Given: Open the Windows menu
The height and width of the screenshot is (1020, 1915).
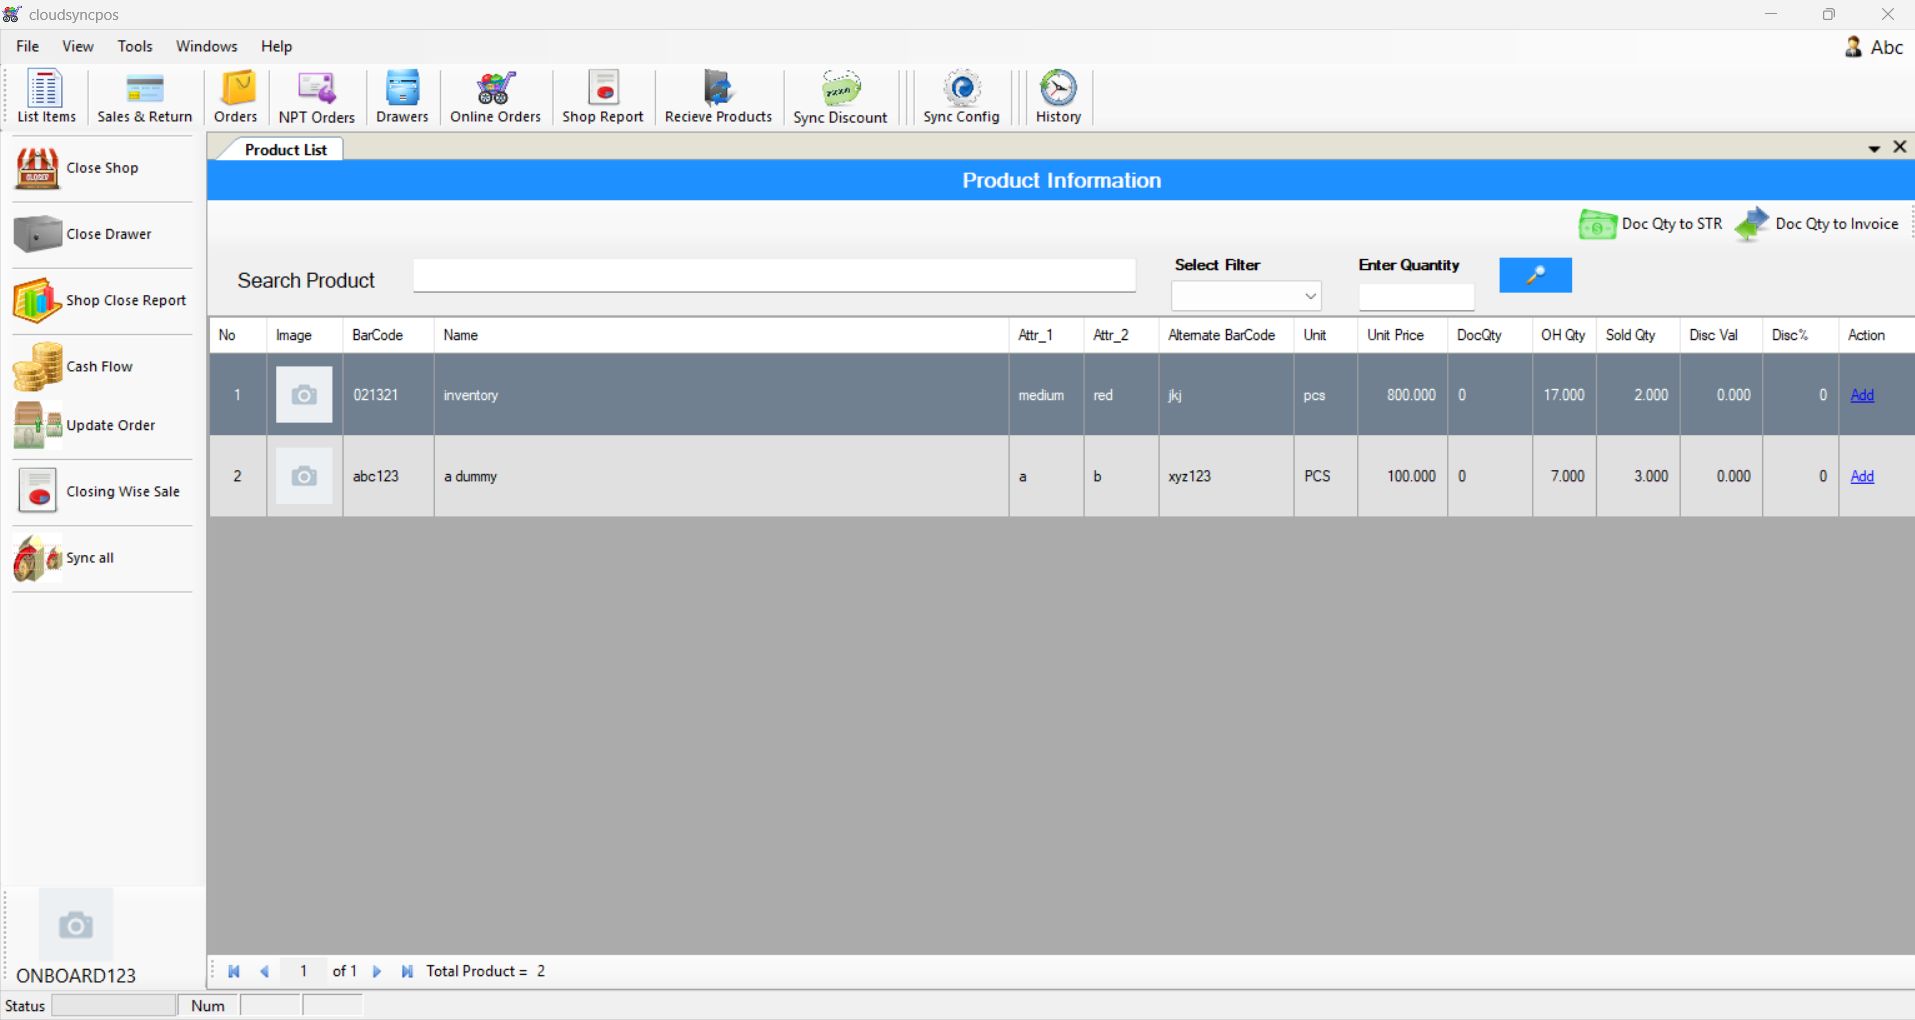Looking at the screenshot, I should [206, 46].
